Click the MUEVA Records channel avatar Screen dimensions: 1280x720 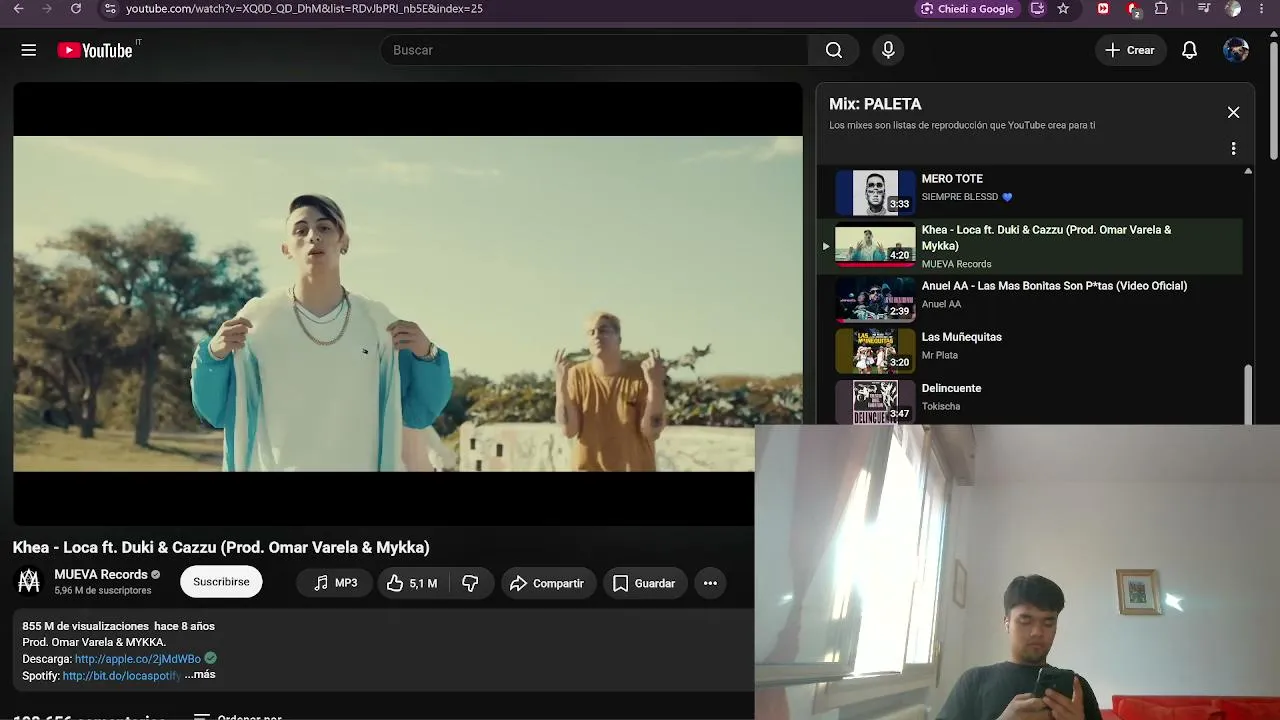point(29,581)
